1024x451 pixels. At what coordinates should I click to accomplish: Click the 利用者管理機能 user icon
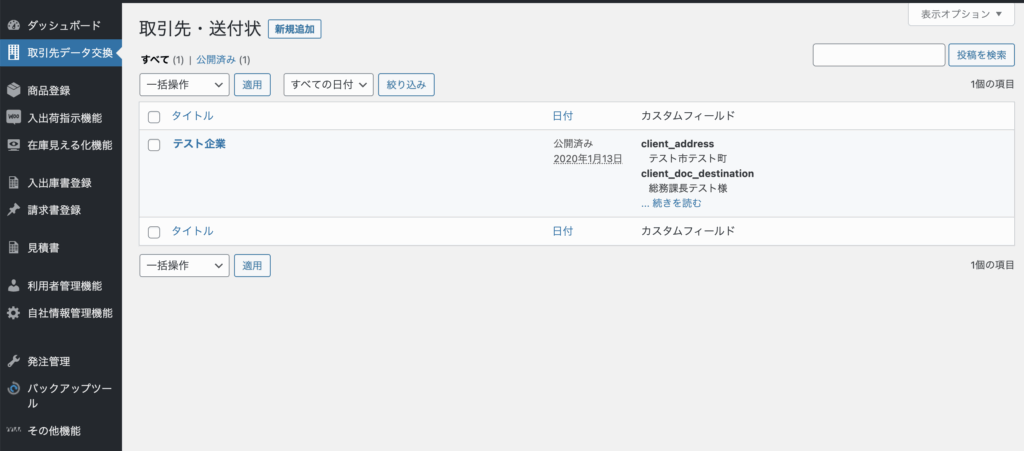(13, 286)
